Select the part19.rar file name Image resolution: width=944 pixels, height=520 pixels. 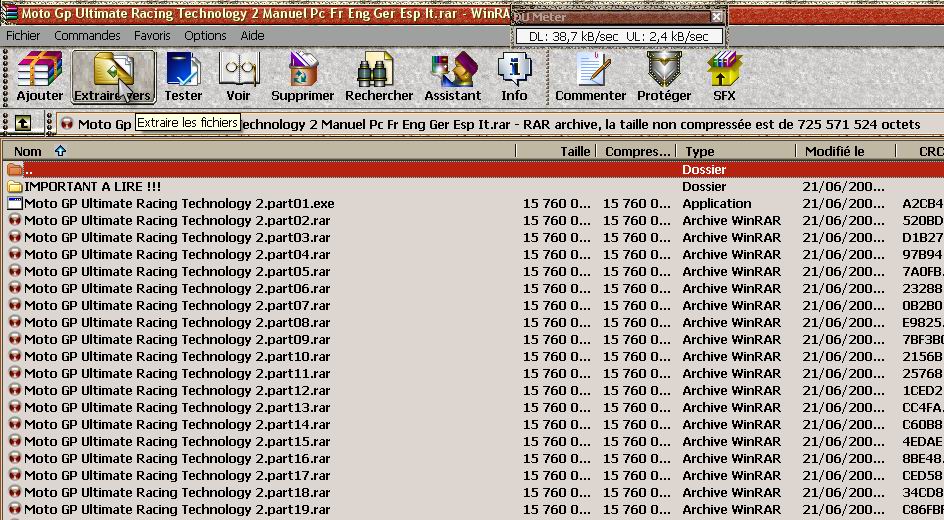pos(177,509)
